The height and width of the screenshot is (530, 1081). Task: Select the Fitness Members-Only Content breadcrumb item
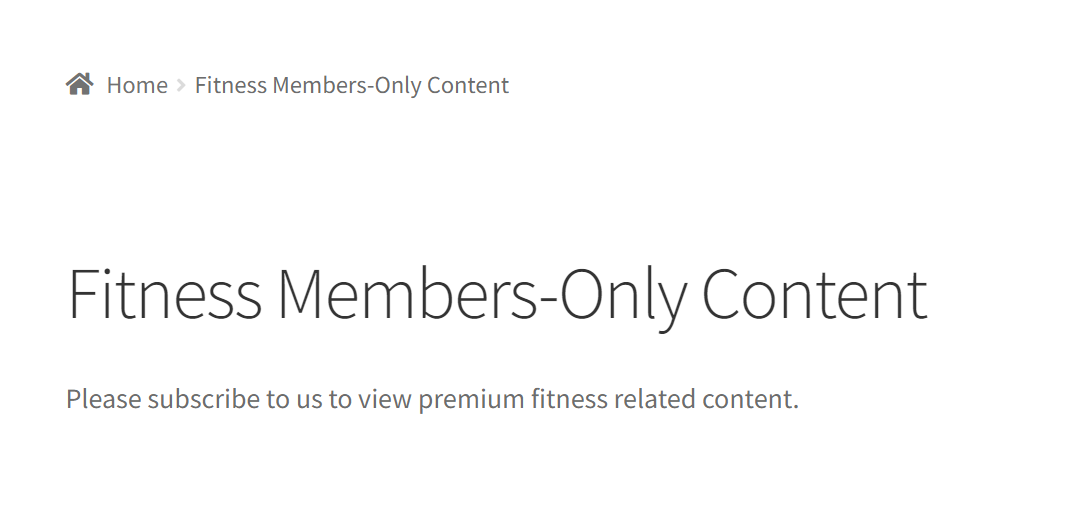[352, 85]
